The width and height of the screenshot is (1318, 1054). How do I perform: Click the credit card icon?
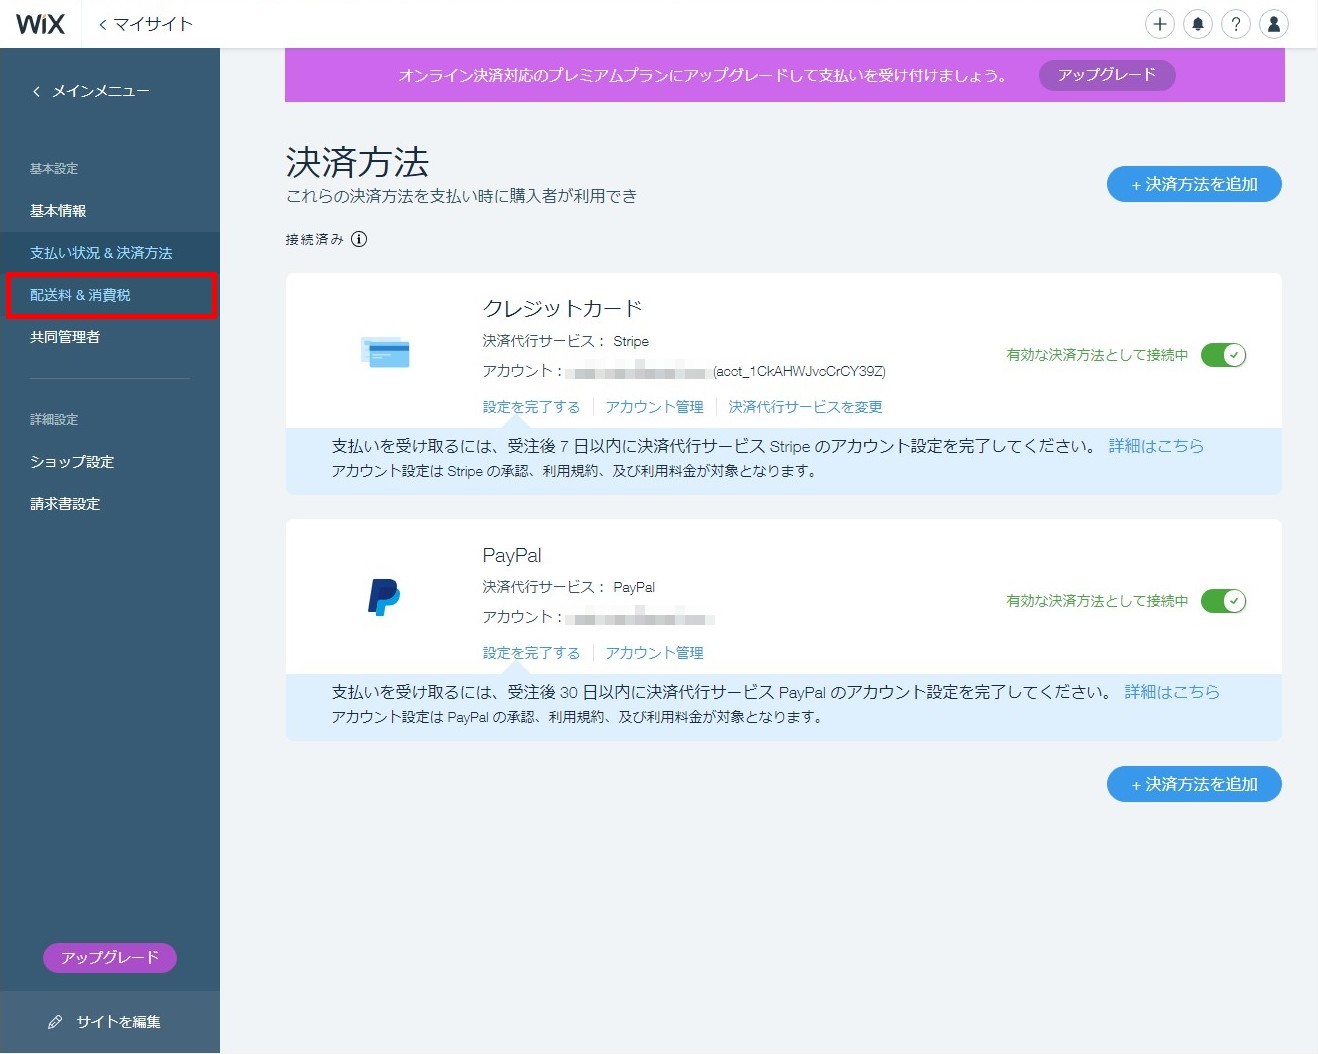385,352
